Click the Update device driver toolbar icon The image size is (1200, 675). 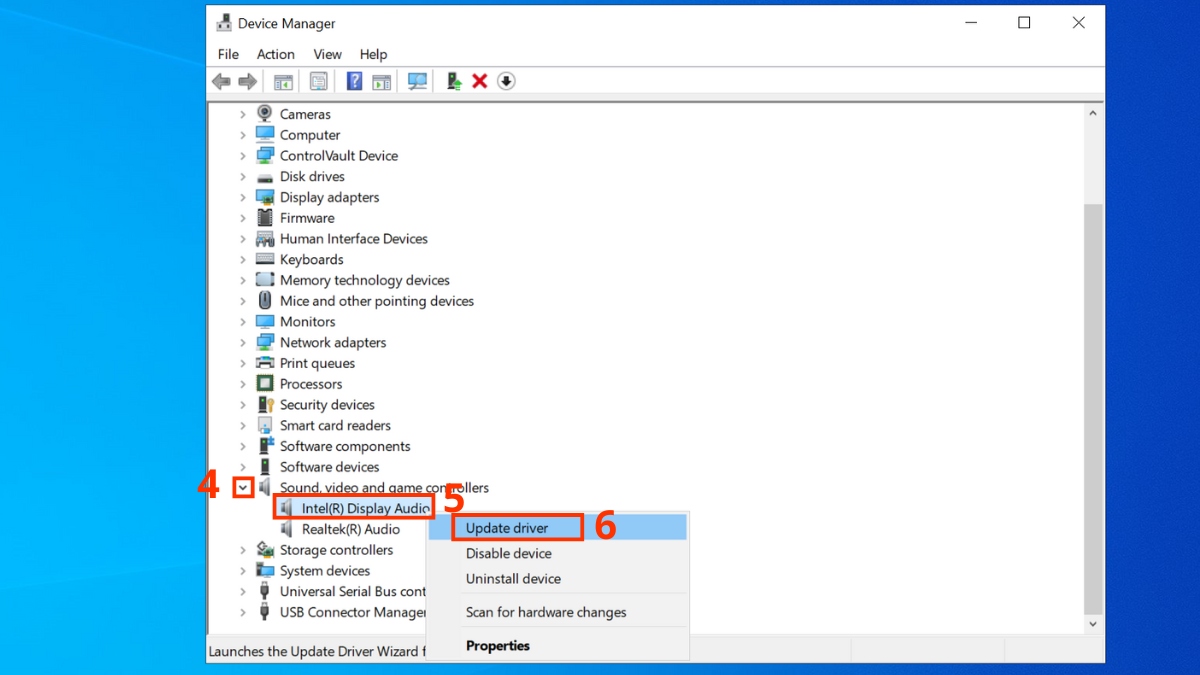click(x=454, y=81)
